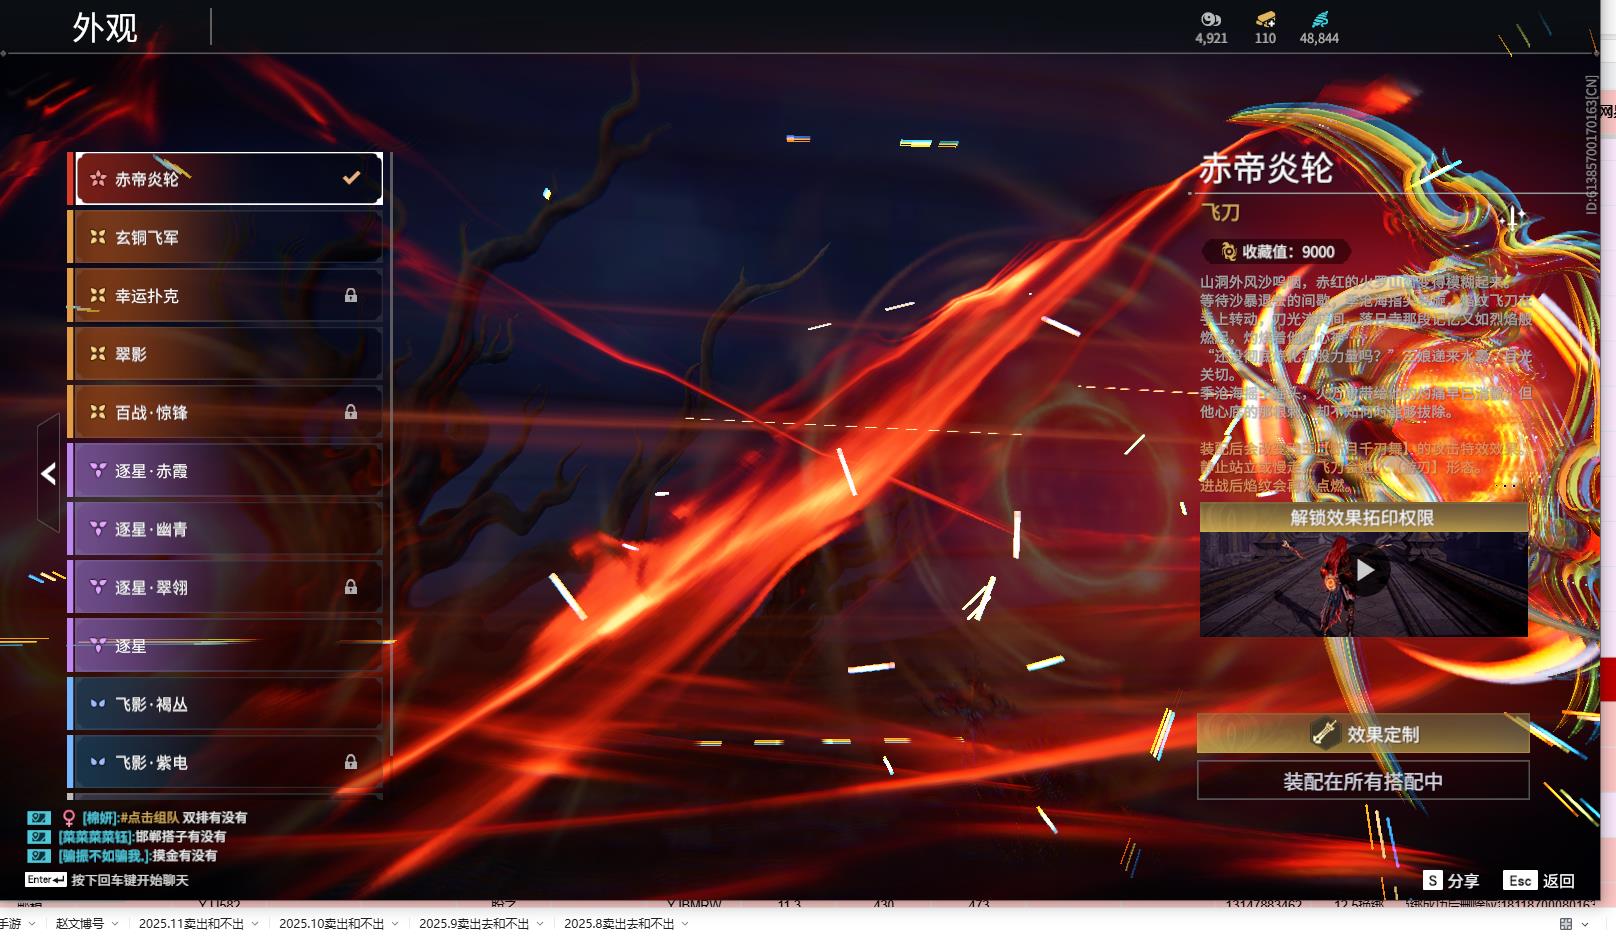
Task: Click the blue rarity icon beside 飞影·褐丛
Action: (x=98, y=704)
